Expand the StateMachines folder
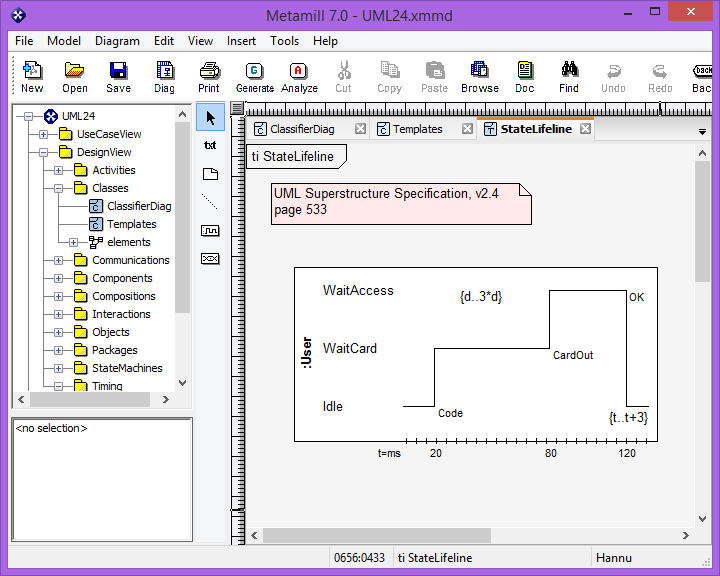 58,368
